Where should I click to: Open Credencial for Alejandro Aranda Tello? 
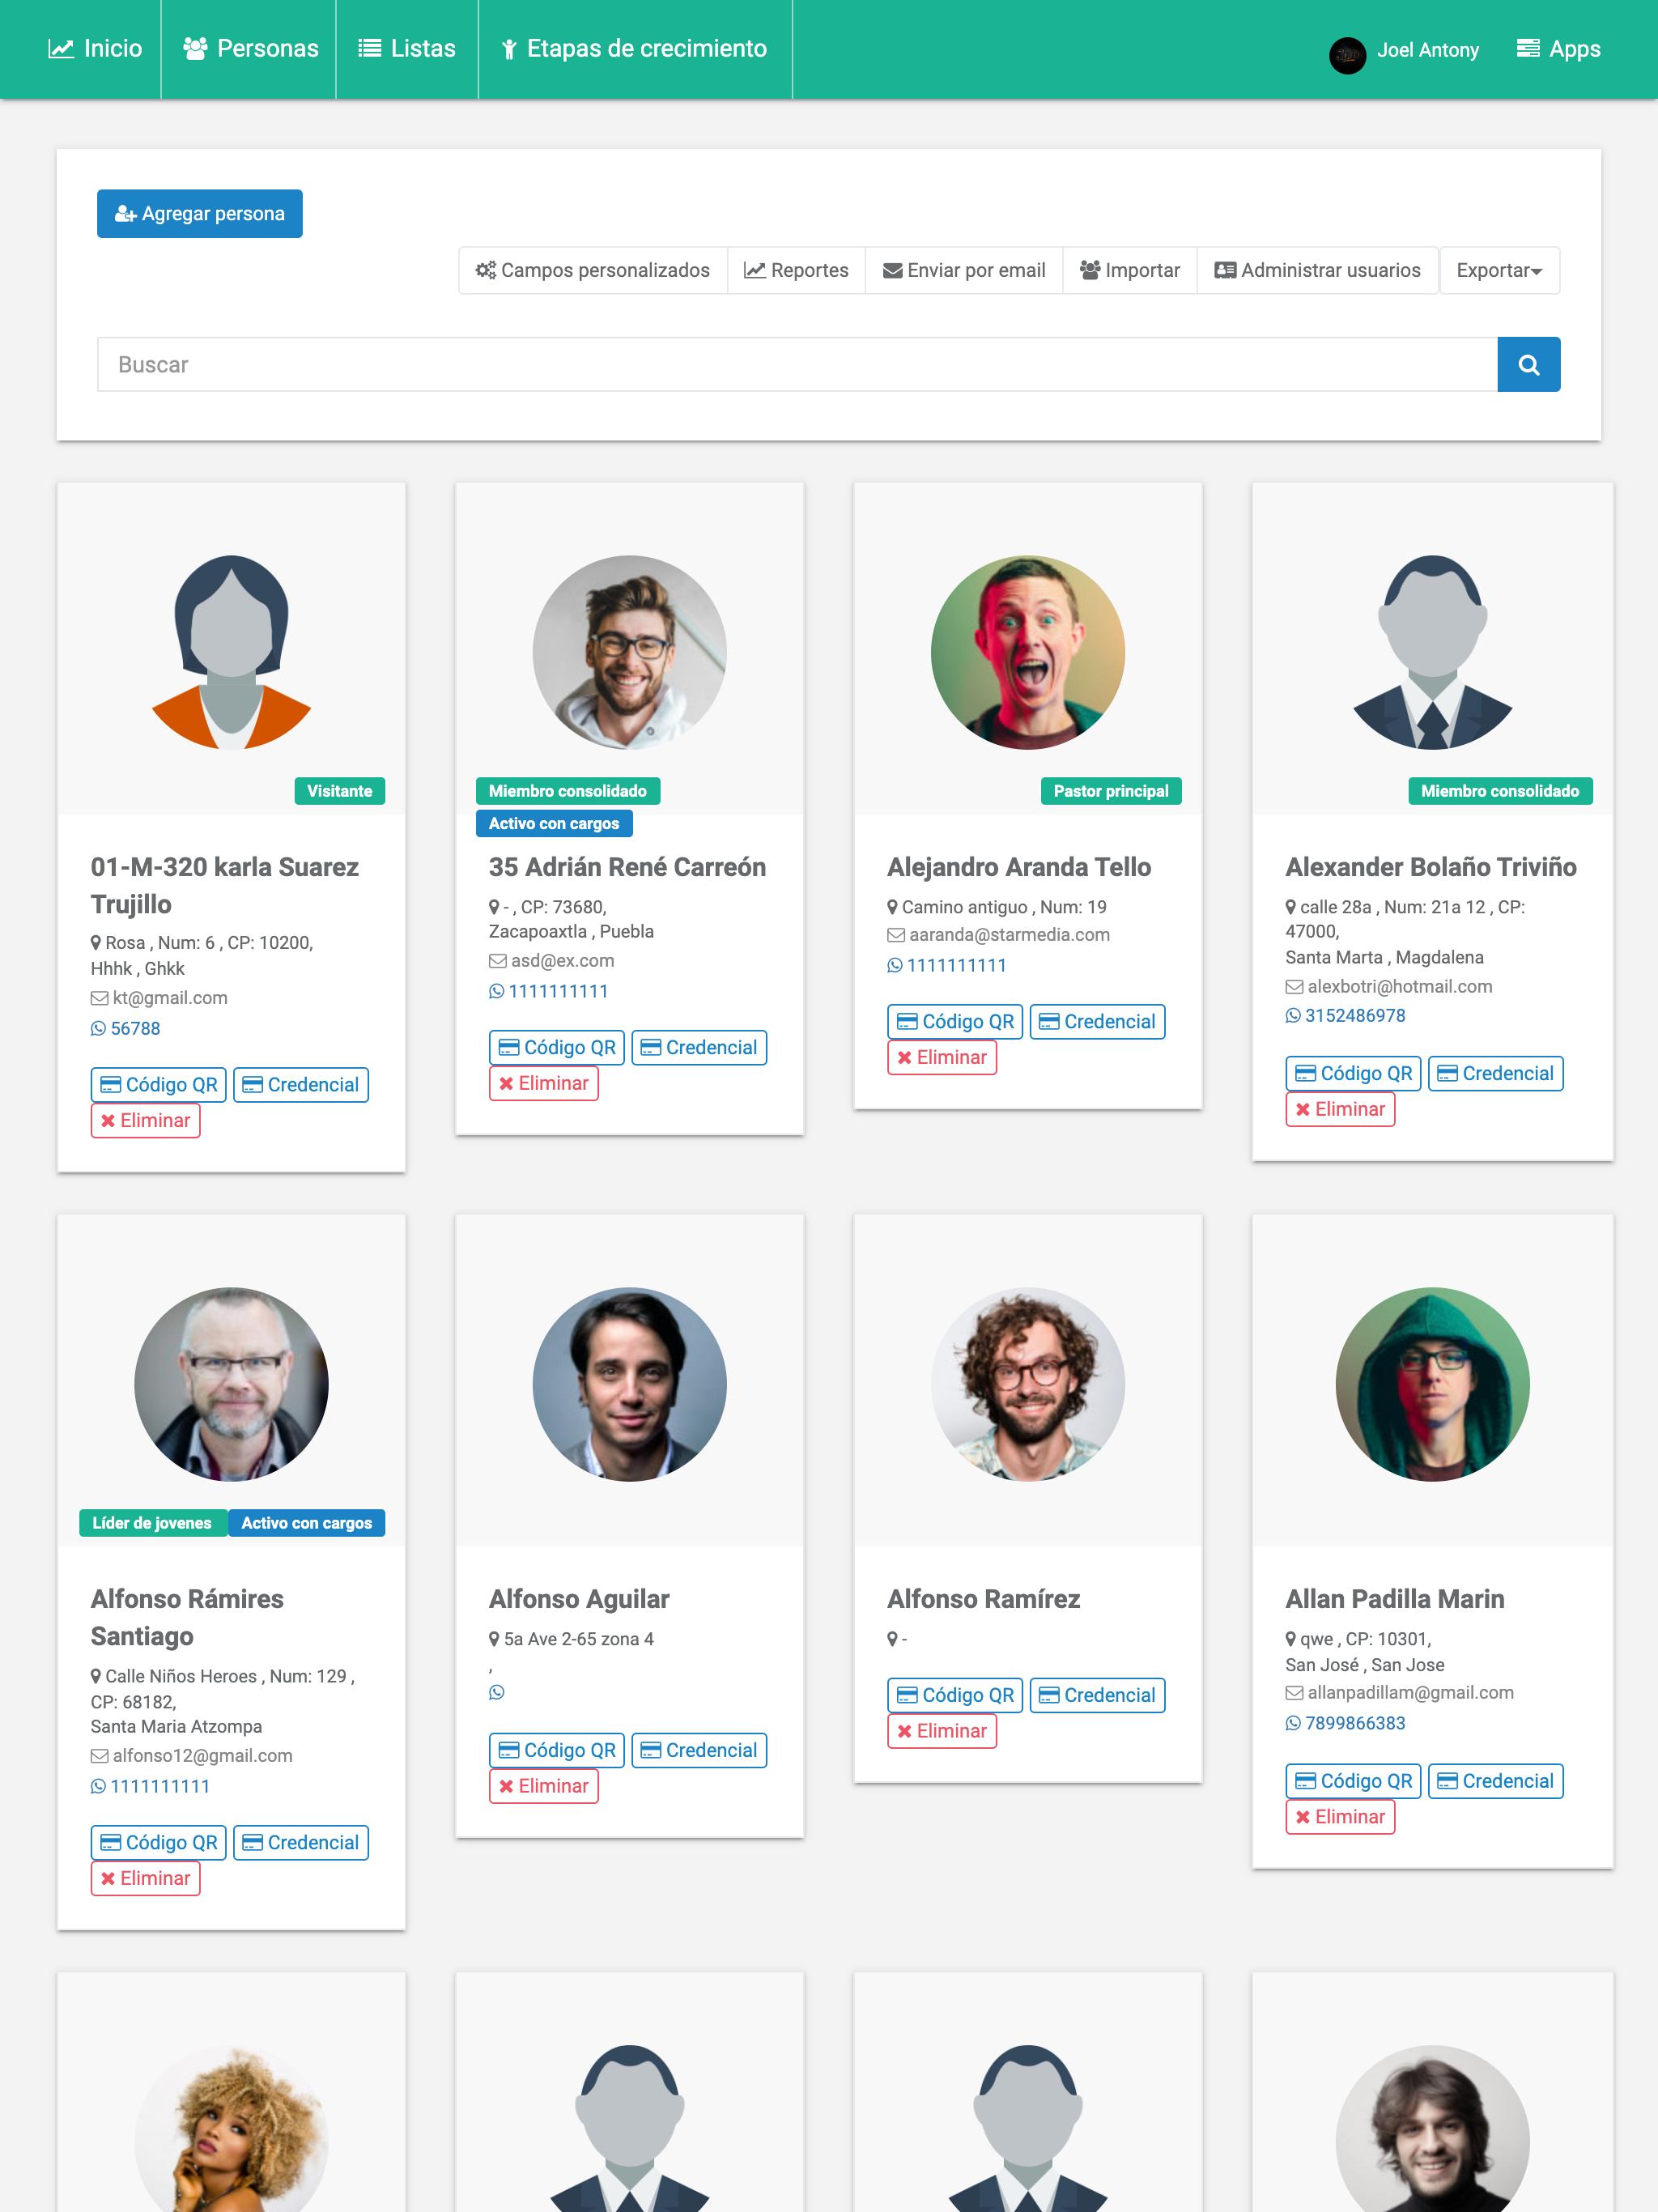pos(1097,1021)
